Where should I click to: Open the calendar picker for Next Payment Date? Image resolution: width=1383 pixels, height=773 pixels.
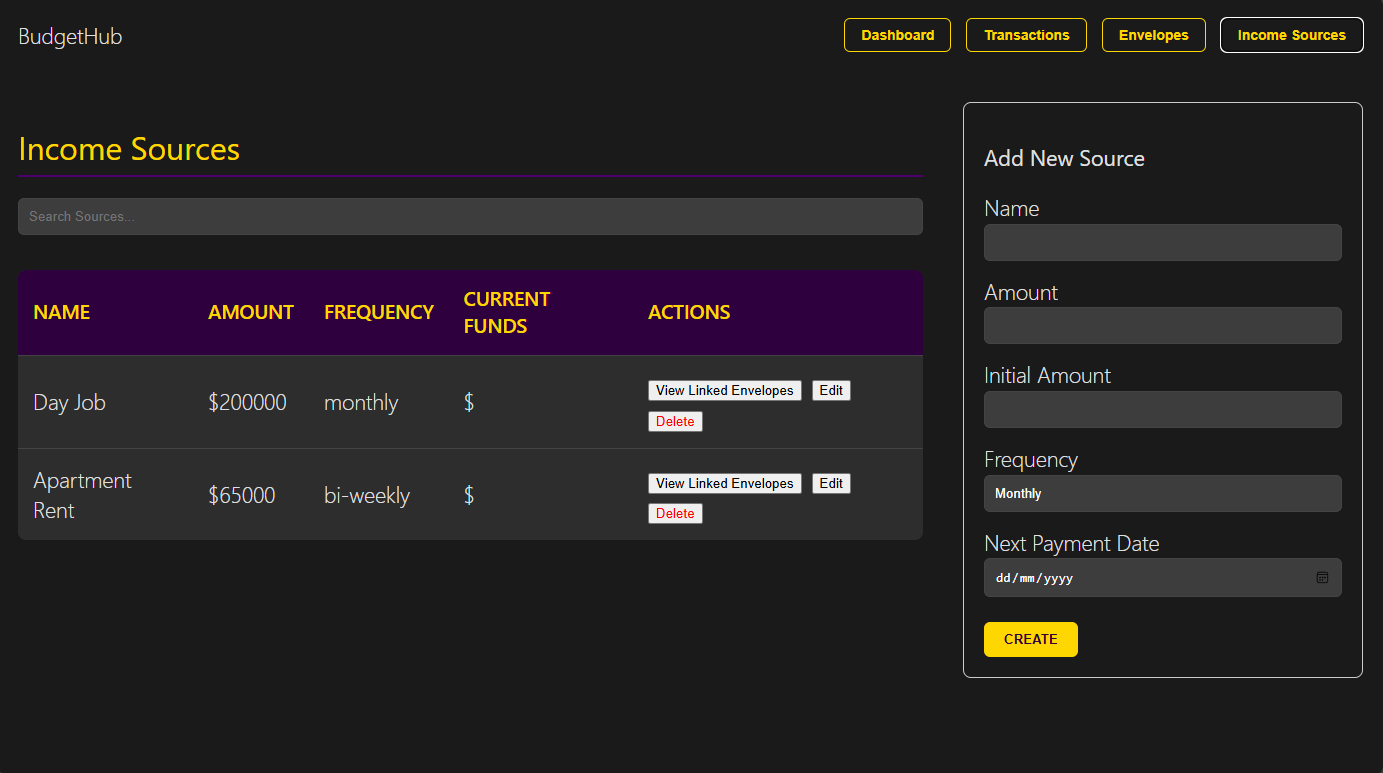point(1321,577)
